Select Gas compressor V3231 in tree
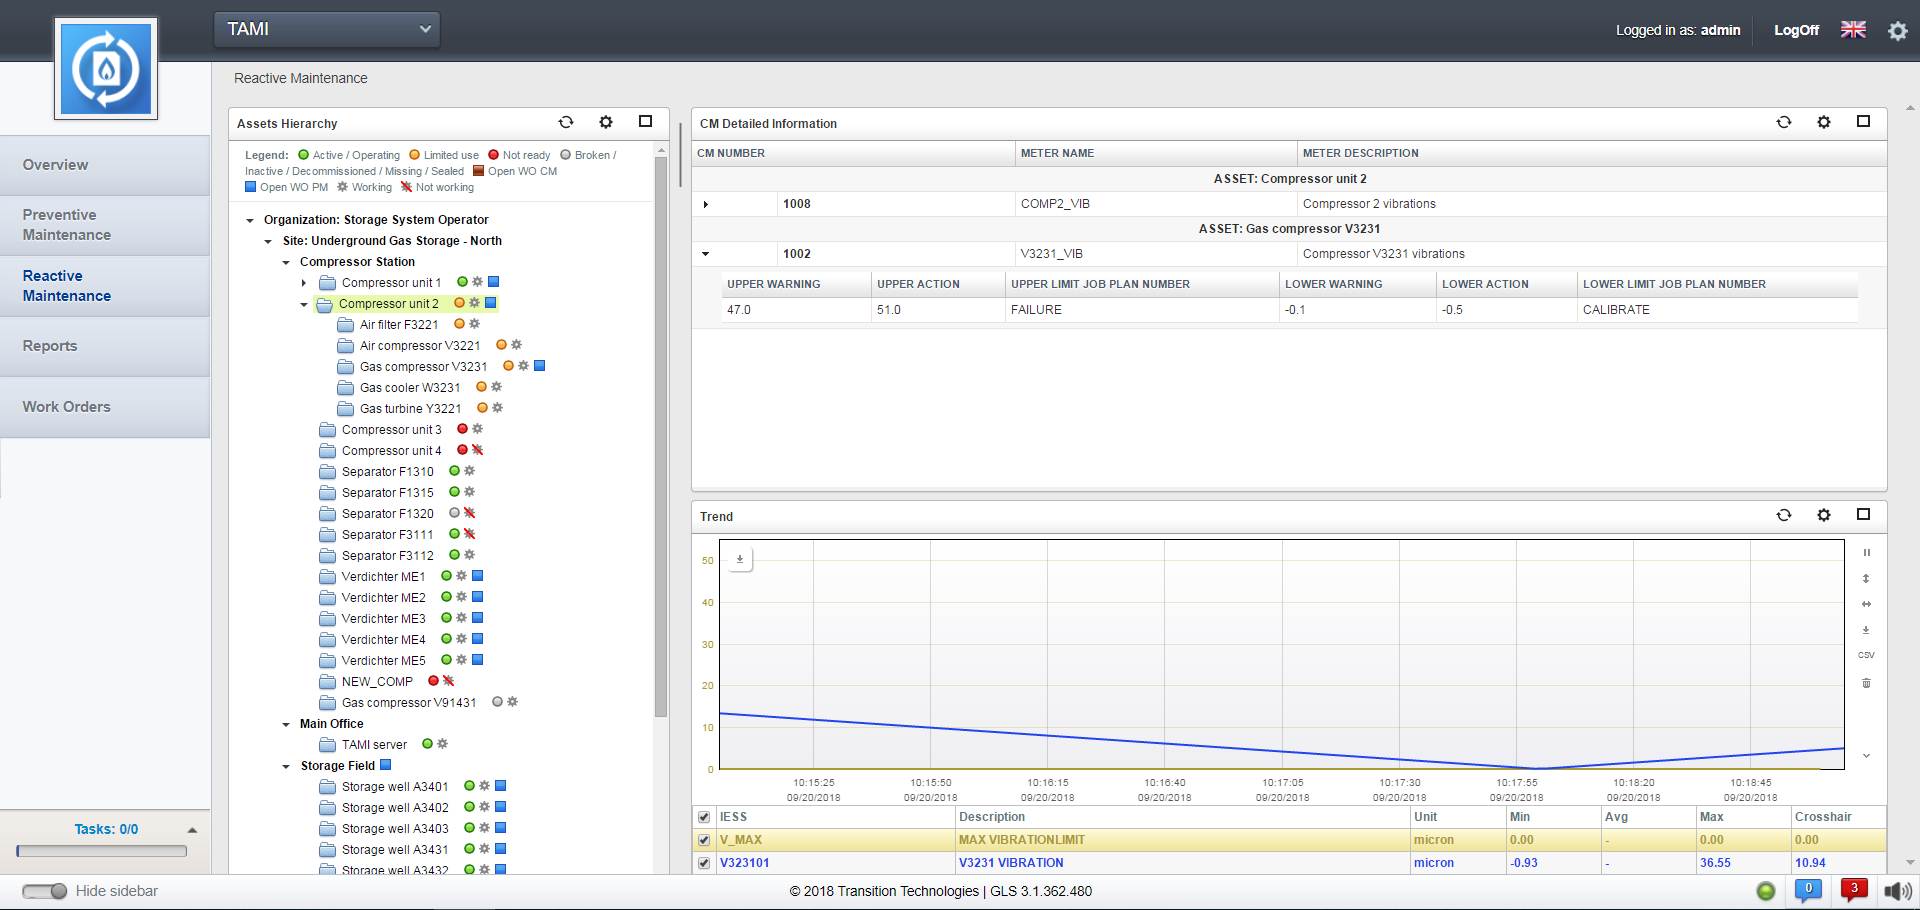The height and width of the screenshot is (910, 1920). (423, 367)
